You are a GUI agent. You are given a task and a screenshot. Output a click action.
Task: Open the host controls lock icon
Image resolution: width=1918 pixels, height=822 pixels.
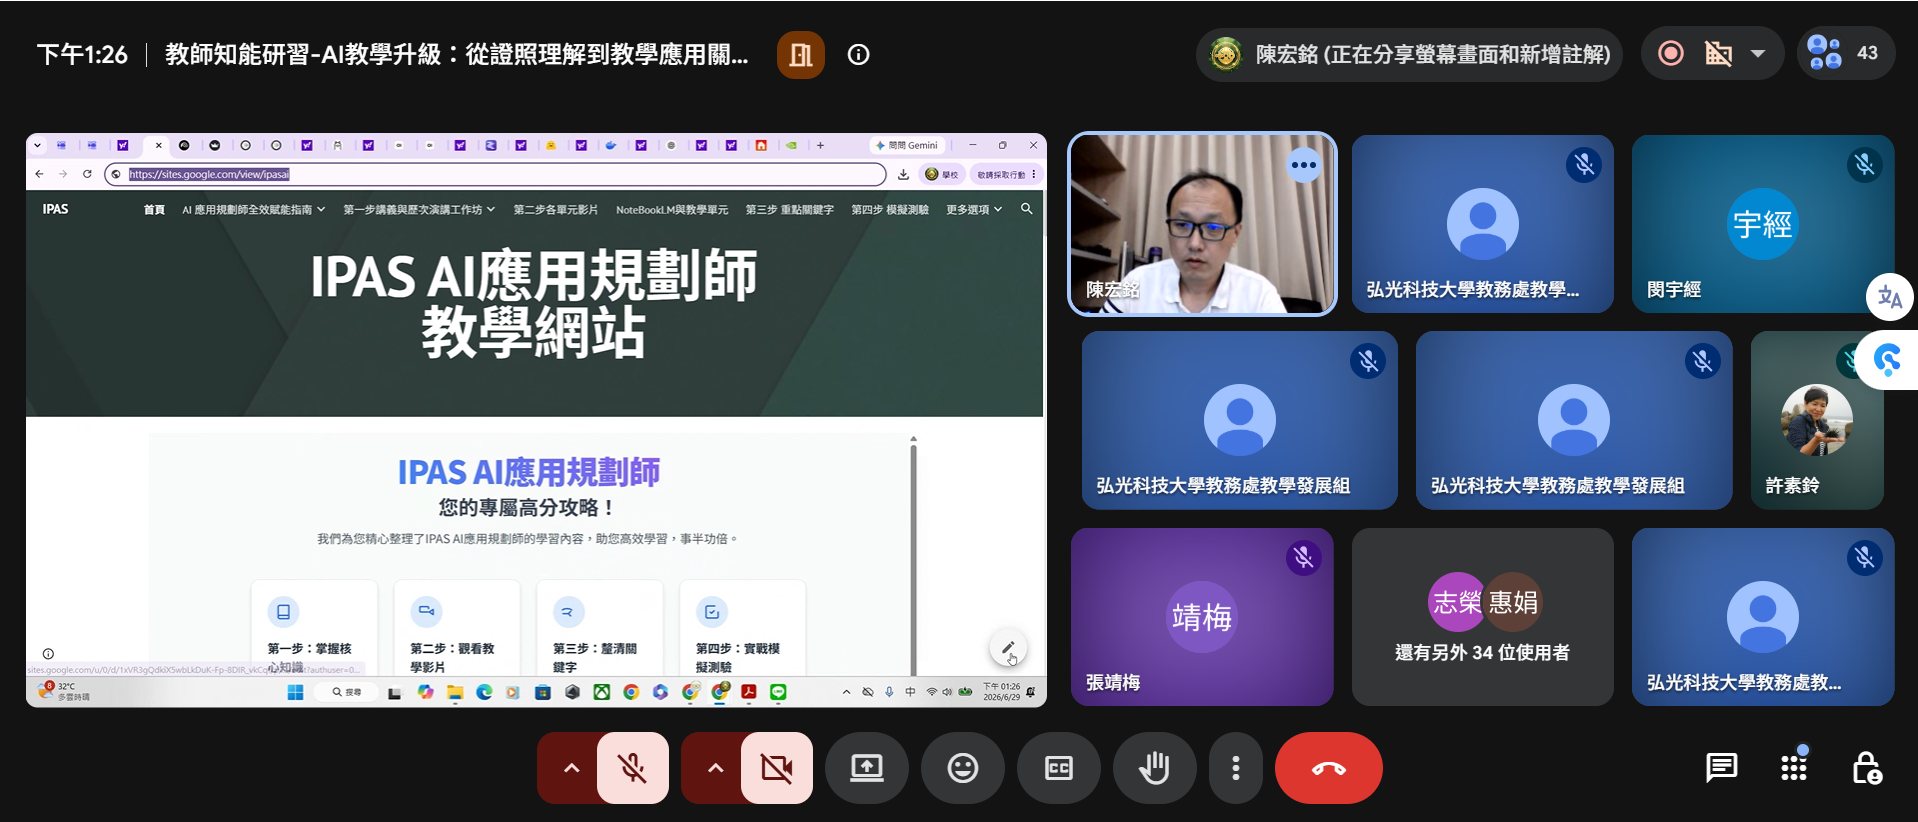1866,768
